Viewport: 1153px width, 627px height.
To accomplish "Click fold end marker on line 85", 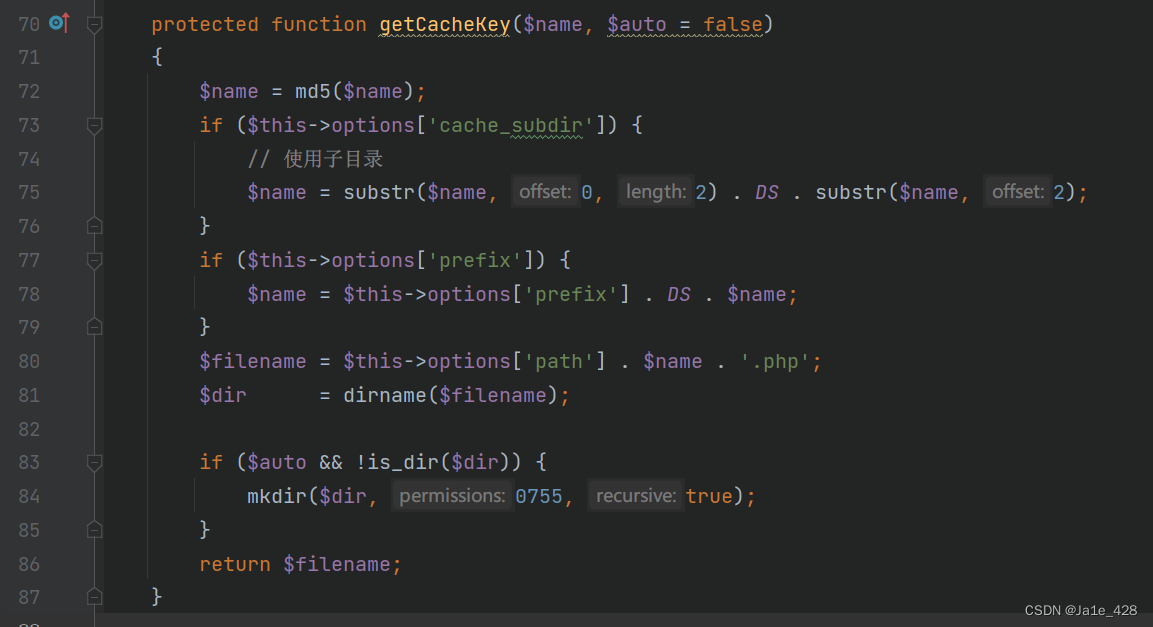I will [x=94, y=529].
